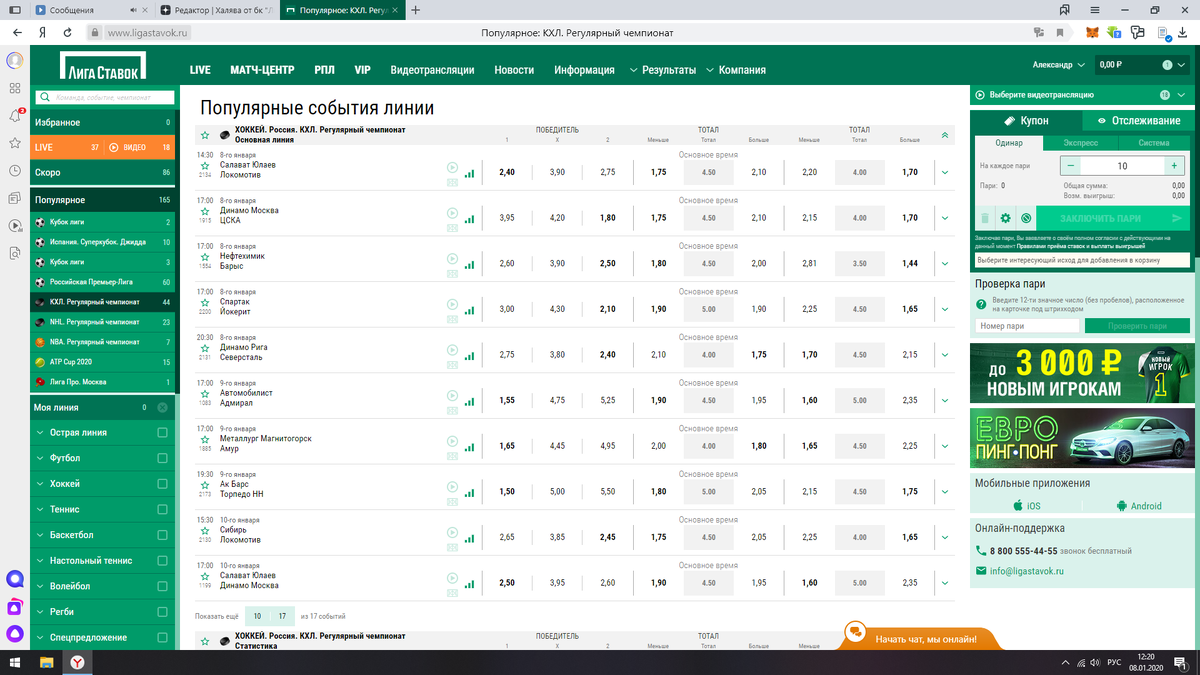The width and height of the screenshot is (1200, 675).
Task: Tick the Регби checkbox
Action: (162, 612)
